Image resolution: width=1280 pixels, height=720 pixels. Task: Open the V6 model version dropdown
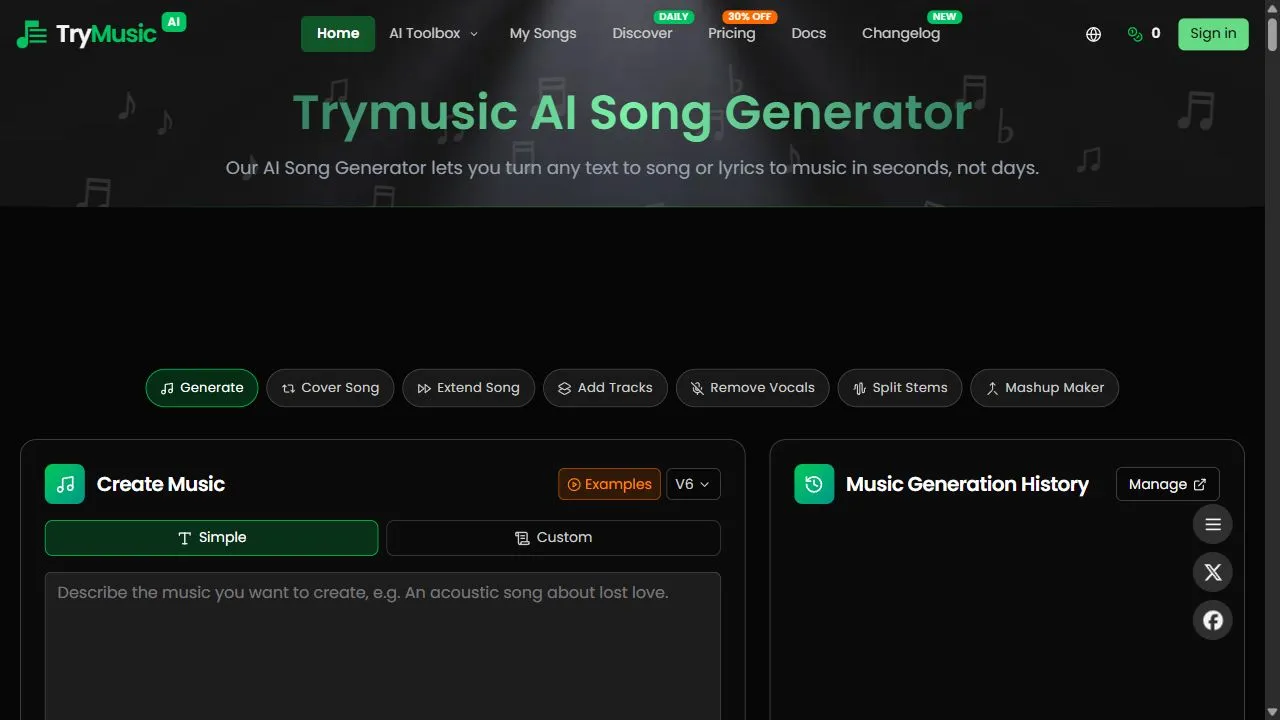pyautogui.click(x=693, y=484)
